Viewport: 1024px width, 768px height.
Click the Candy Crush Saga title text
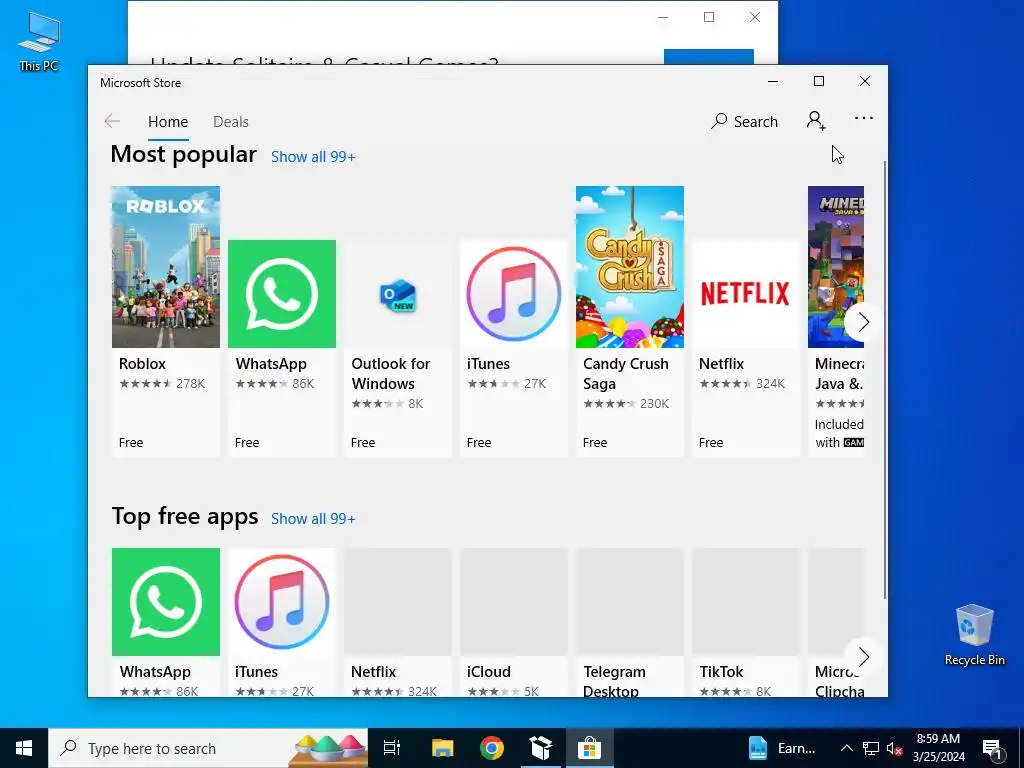click(x=626, y=374)
